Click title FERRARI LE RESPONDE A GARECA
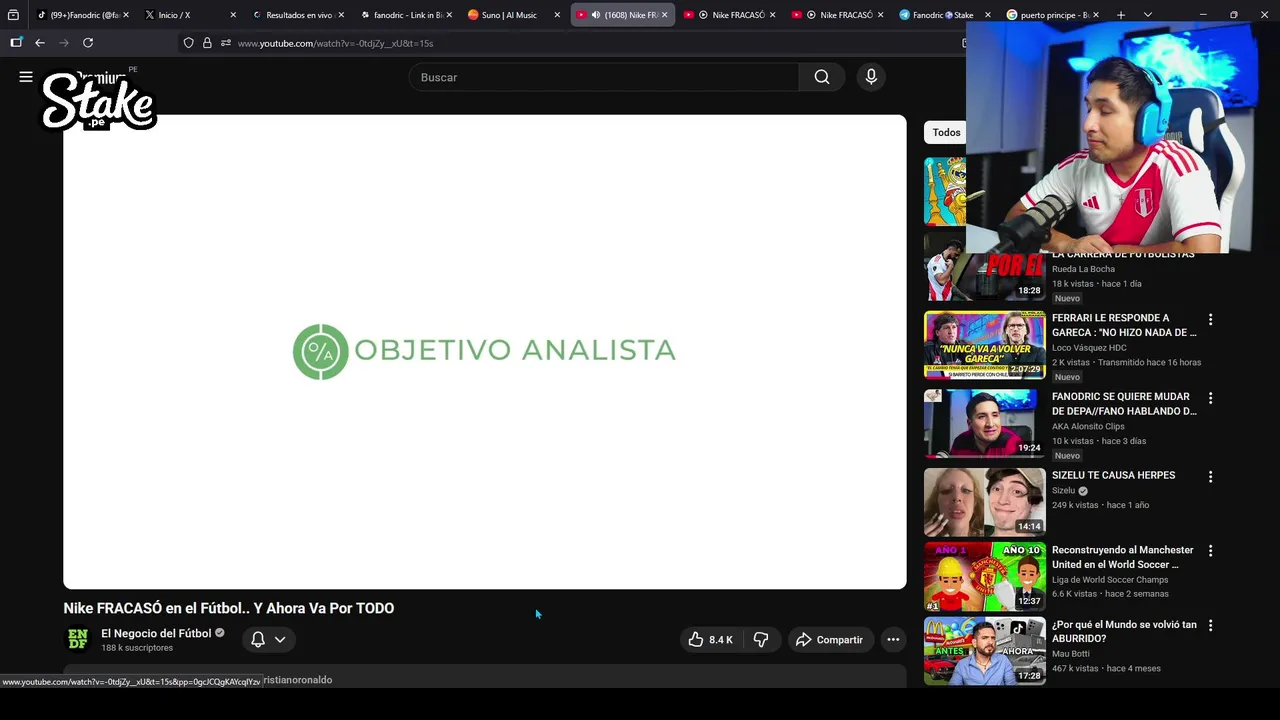Image resolution: width=1280 pixels, height=720 pixels. [1124, 325]
